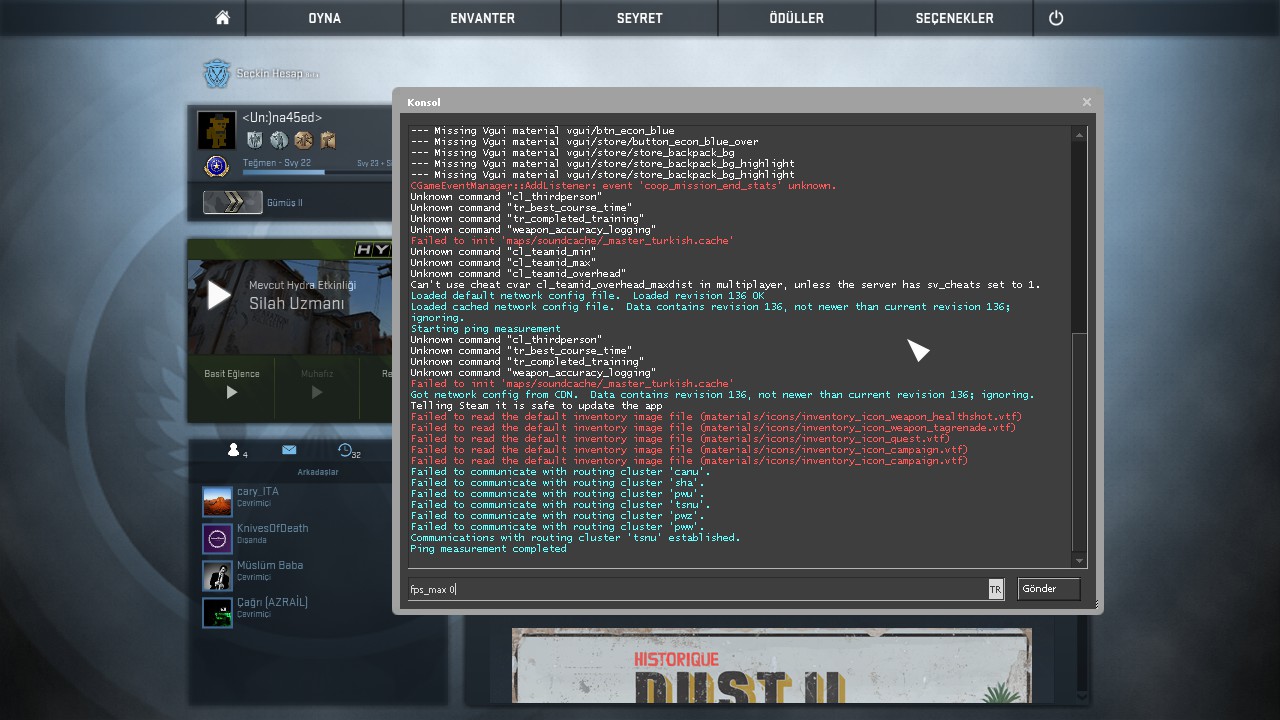
Task: Select friend name 'Müslüm Baba'
Action: (270, 565)
